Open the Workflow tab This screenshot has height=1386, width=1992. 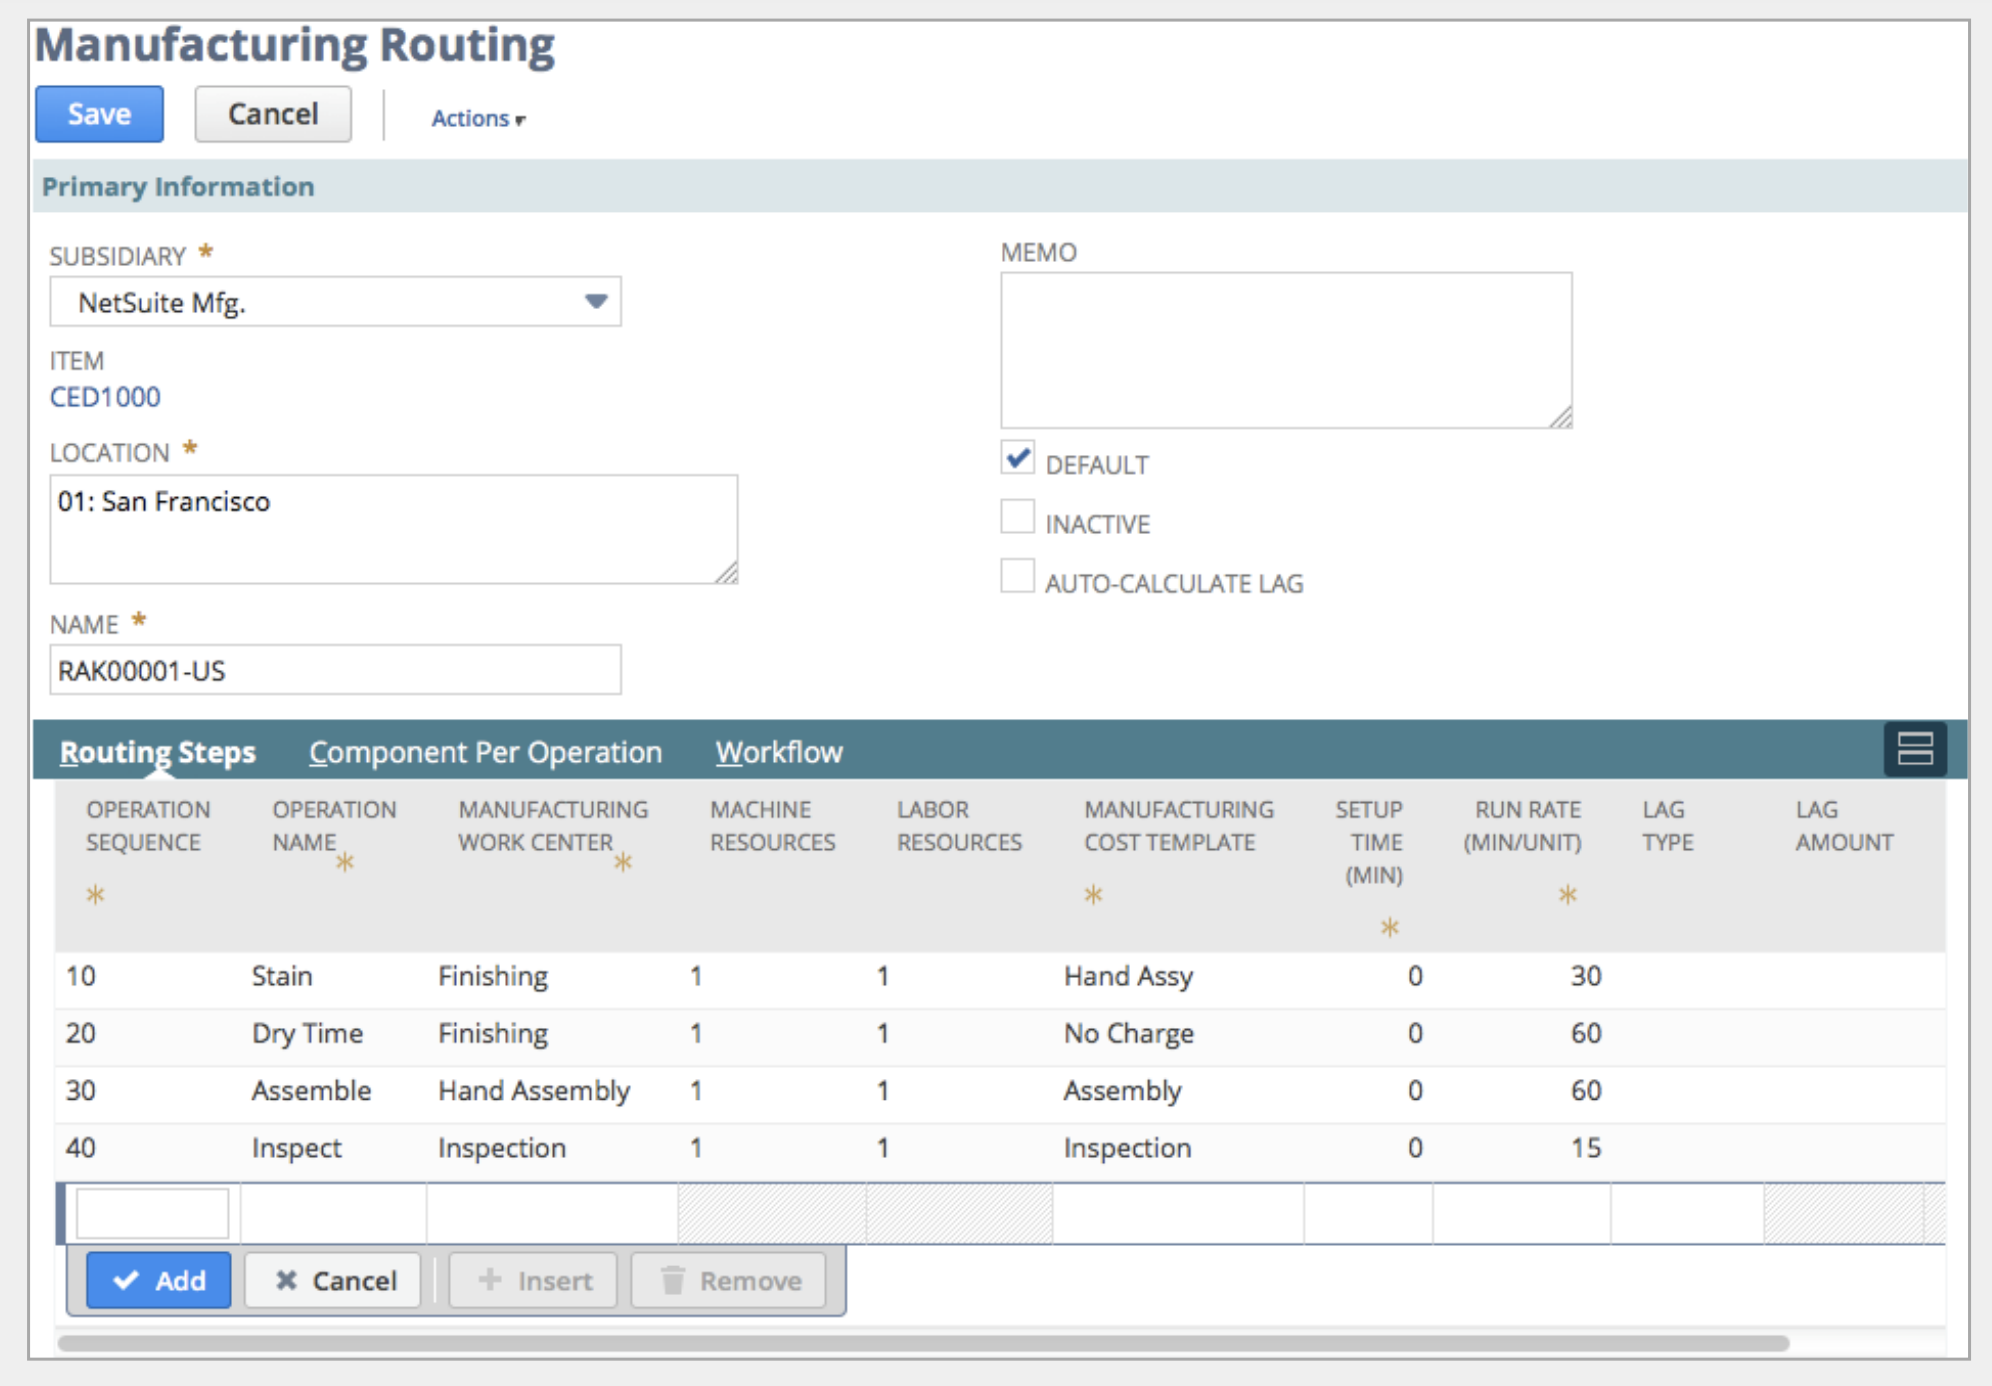point(779,752)
